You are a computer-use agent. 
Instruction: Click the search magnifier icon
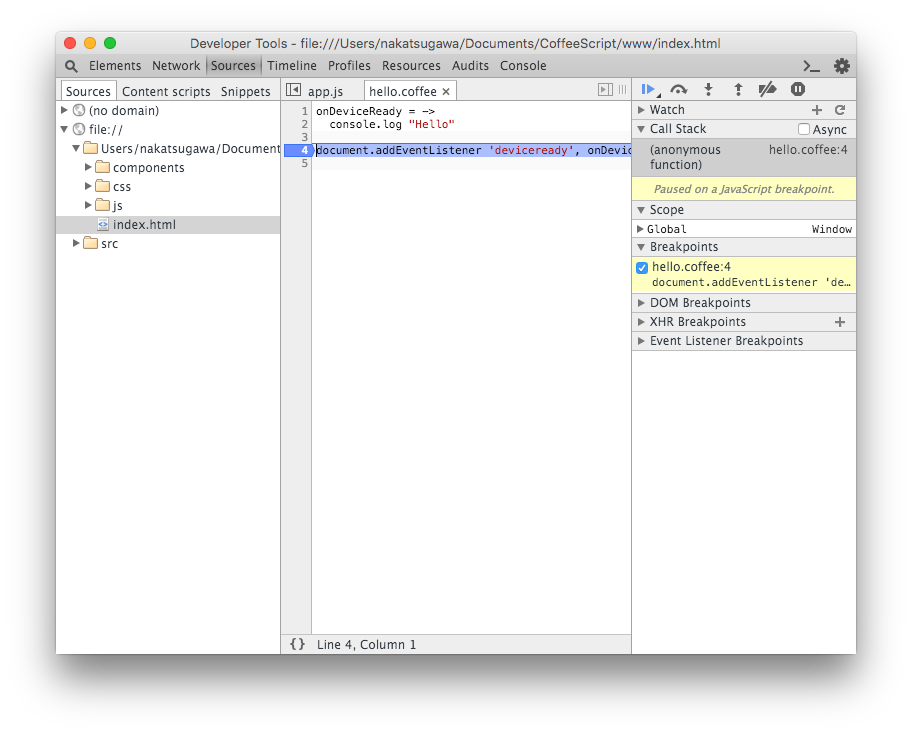point(71,66)
